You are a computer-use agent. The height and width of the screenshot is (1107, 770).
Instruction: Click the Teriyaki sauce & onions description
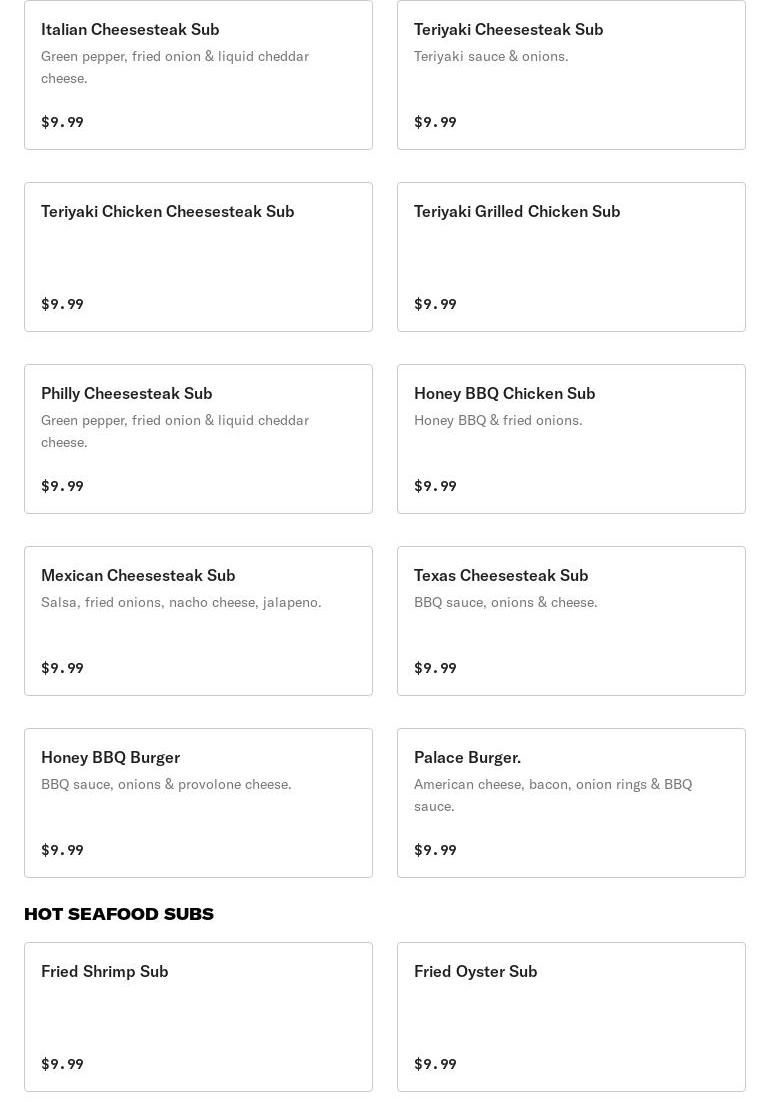[491, 56]
